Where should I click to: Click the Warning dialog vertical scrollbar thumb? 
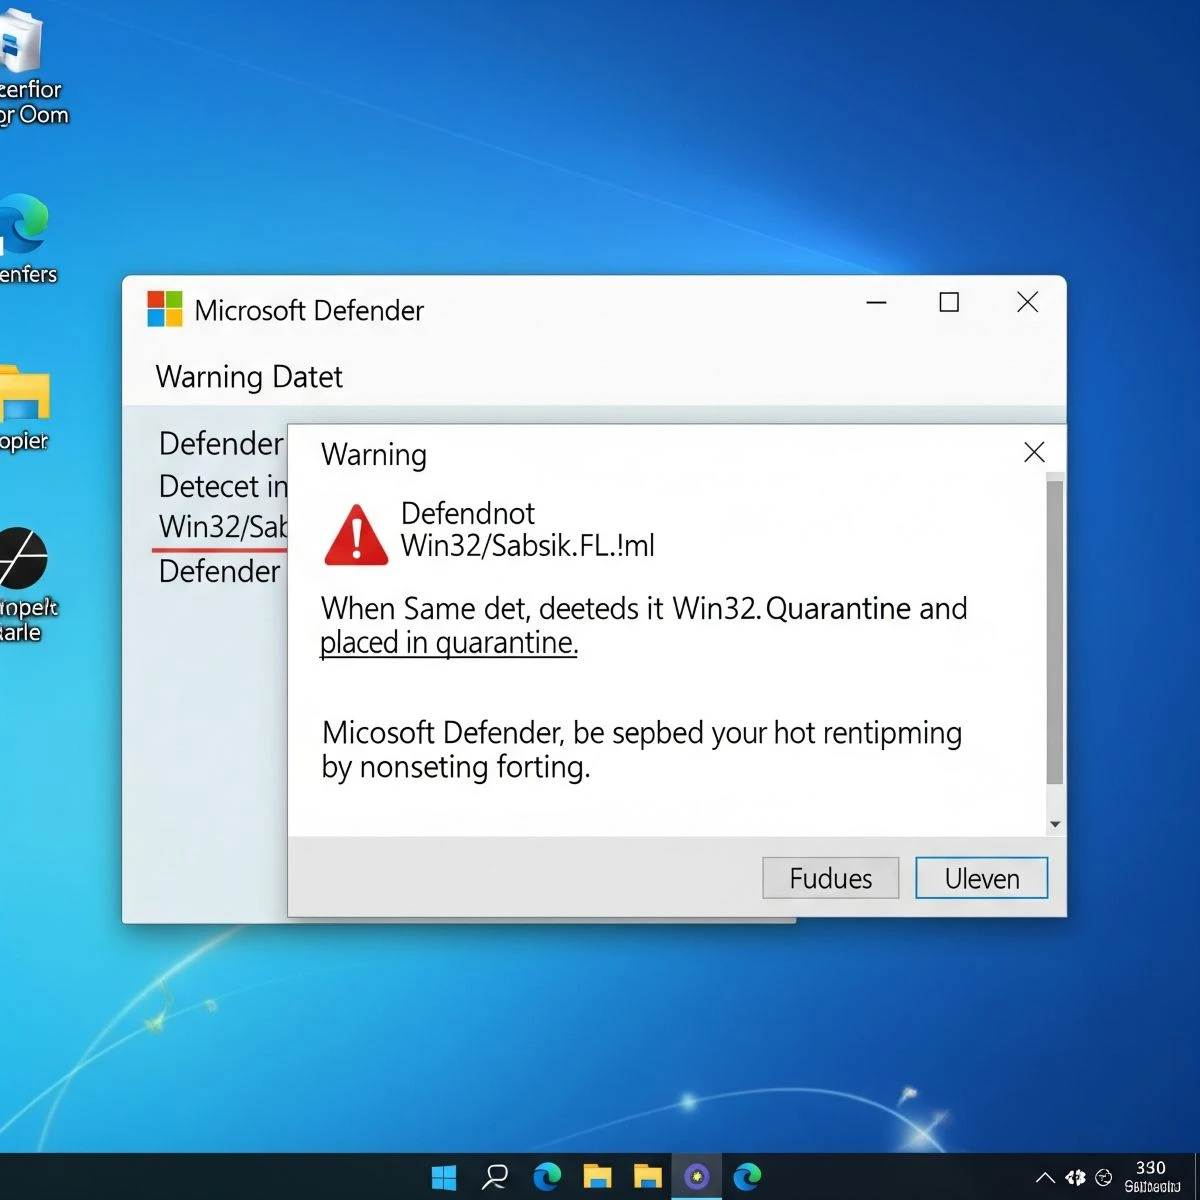1054,632
